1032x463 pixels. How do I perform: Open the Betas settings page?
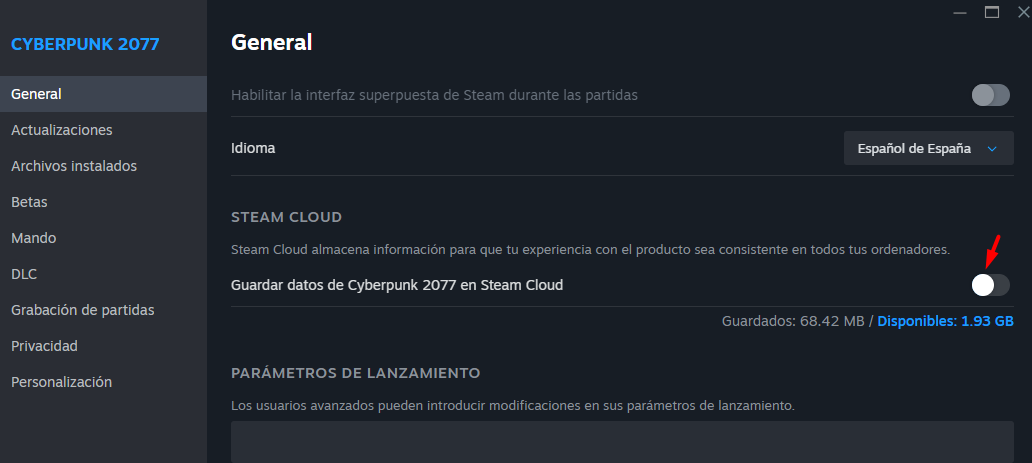click(103, 202)
